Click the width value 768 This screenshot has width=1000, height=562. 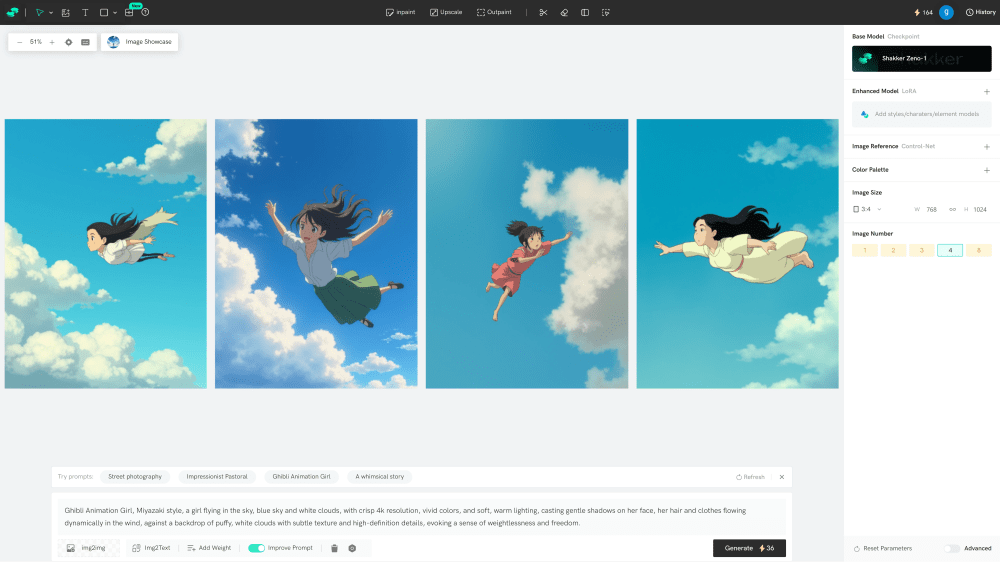pos(932,209)
